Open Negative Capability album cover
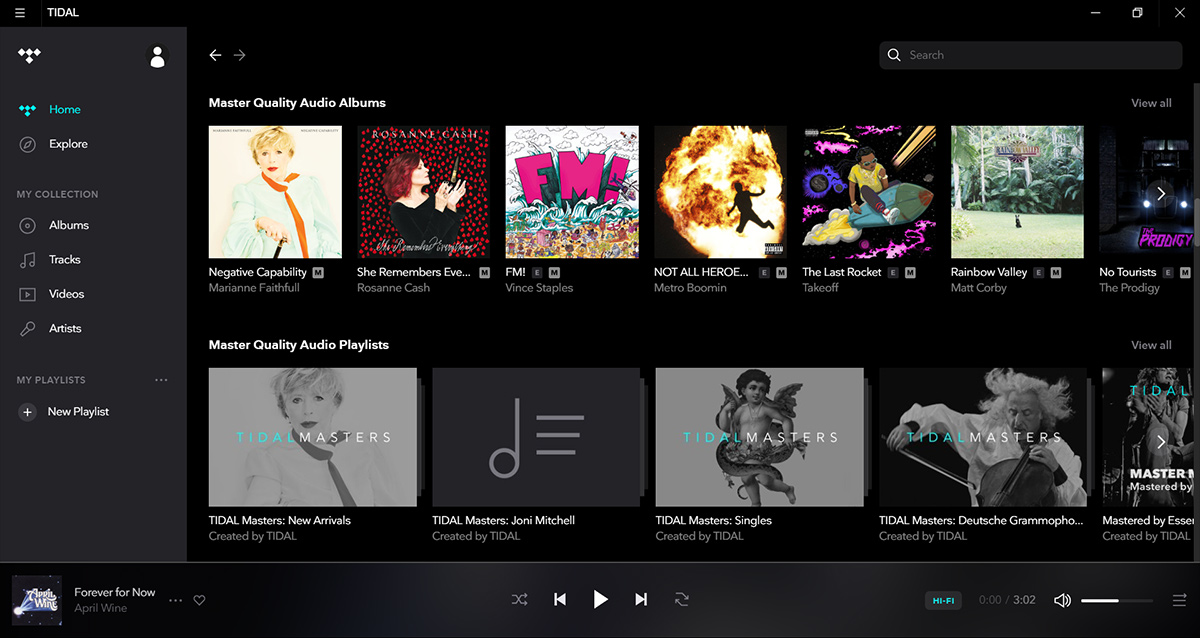The width and height of the screenshot is (1200, 638). click(275, 192)
